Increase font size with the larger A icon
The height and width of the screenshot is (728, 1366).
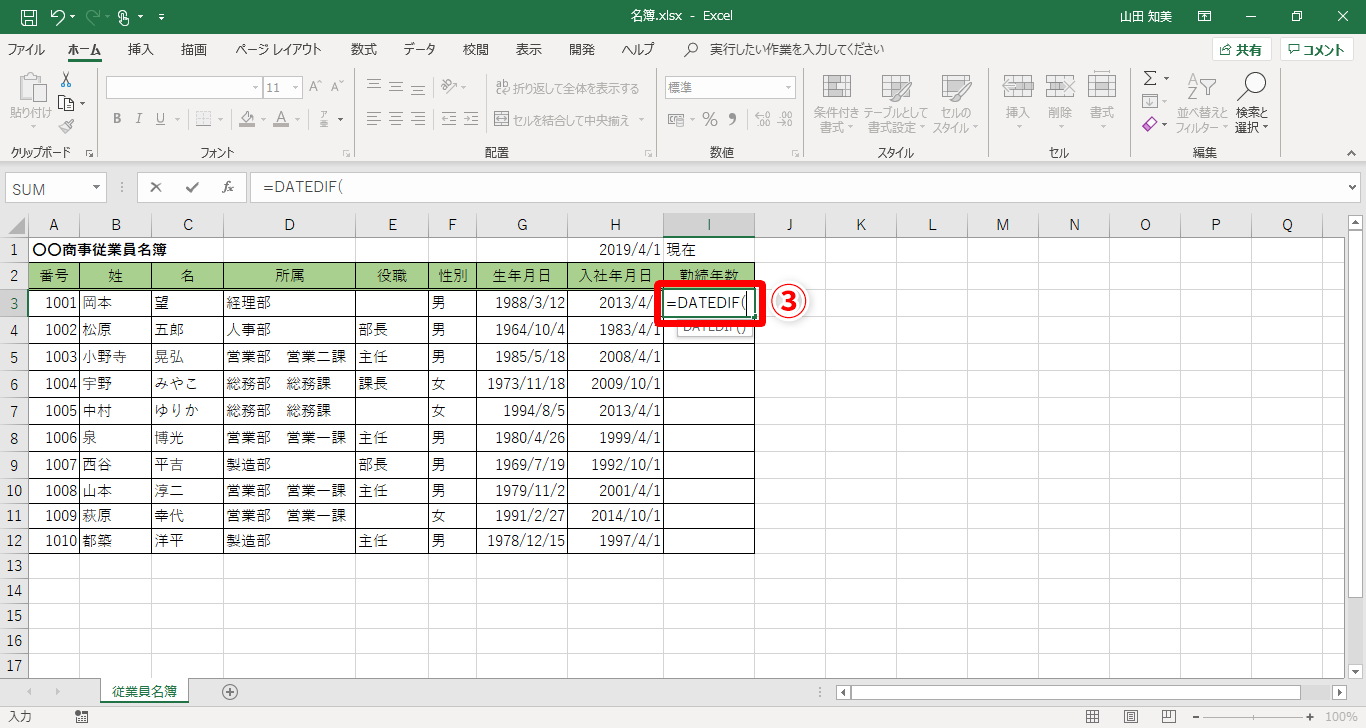(314, 87)
